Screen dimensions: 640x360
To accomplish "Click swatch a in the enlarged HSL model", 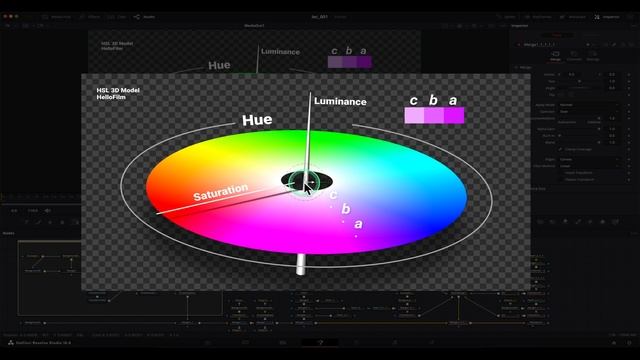I will [x=454, y=115].
